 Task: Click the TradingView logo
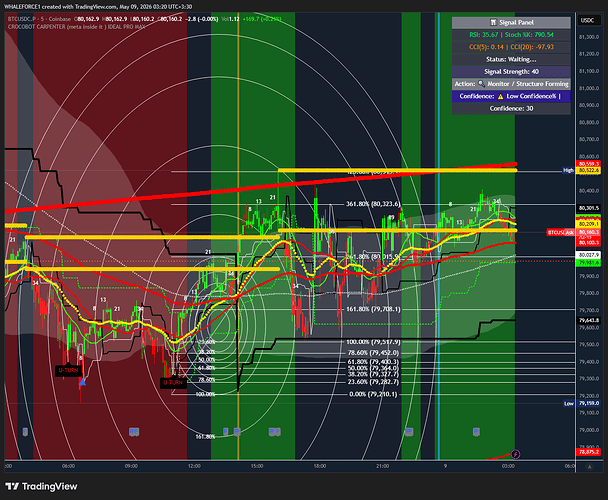click(x=41, y=486)
